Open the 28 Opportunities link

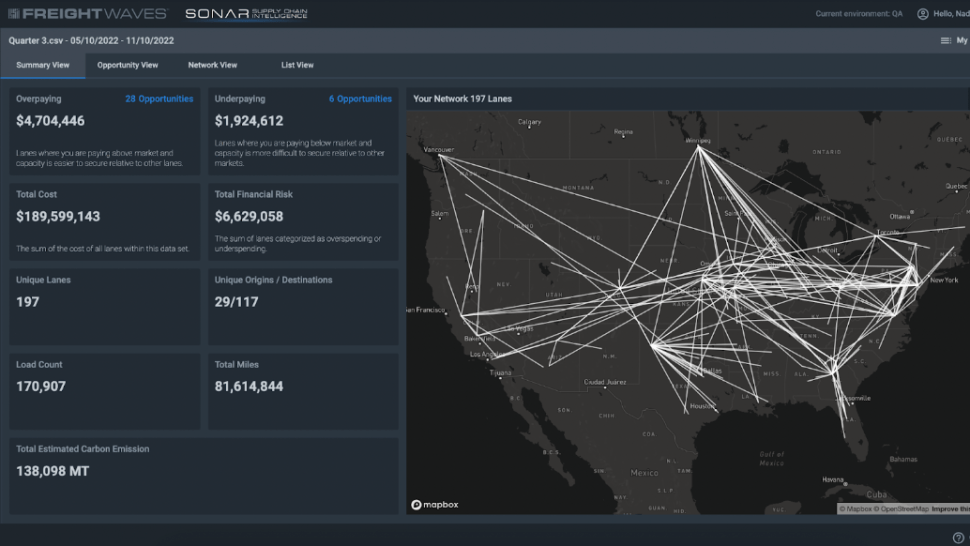pos(159,99)
